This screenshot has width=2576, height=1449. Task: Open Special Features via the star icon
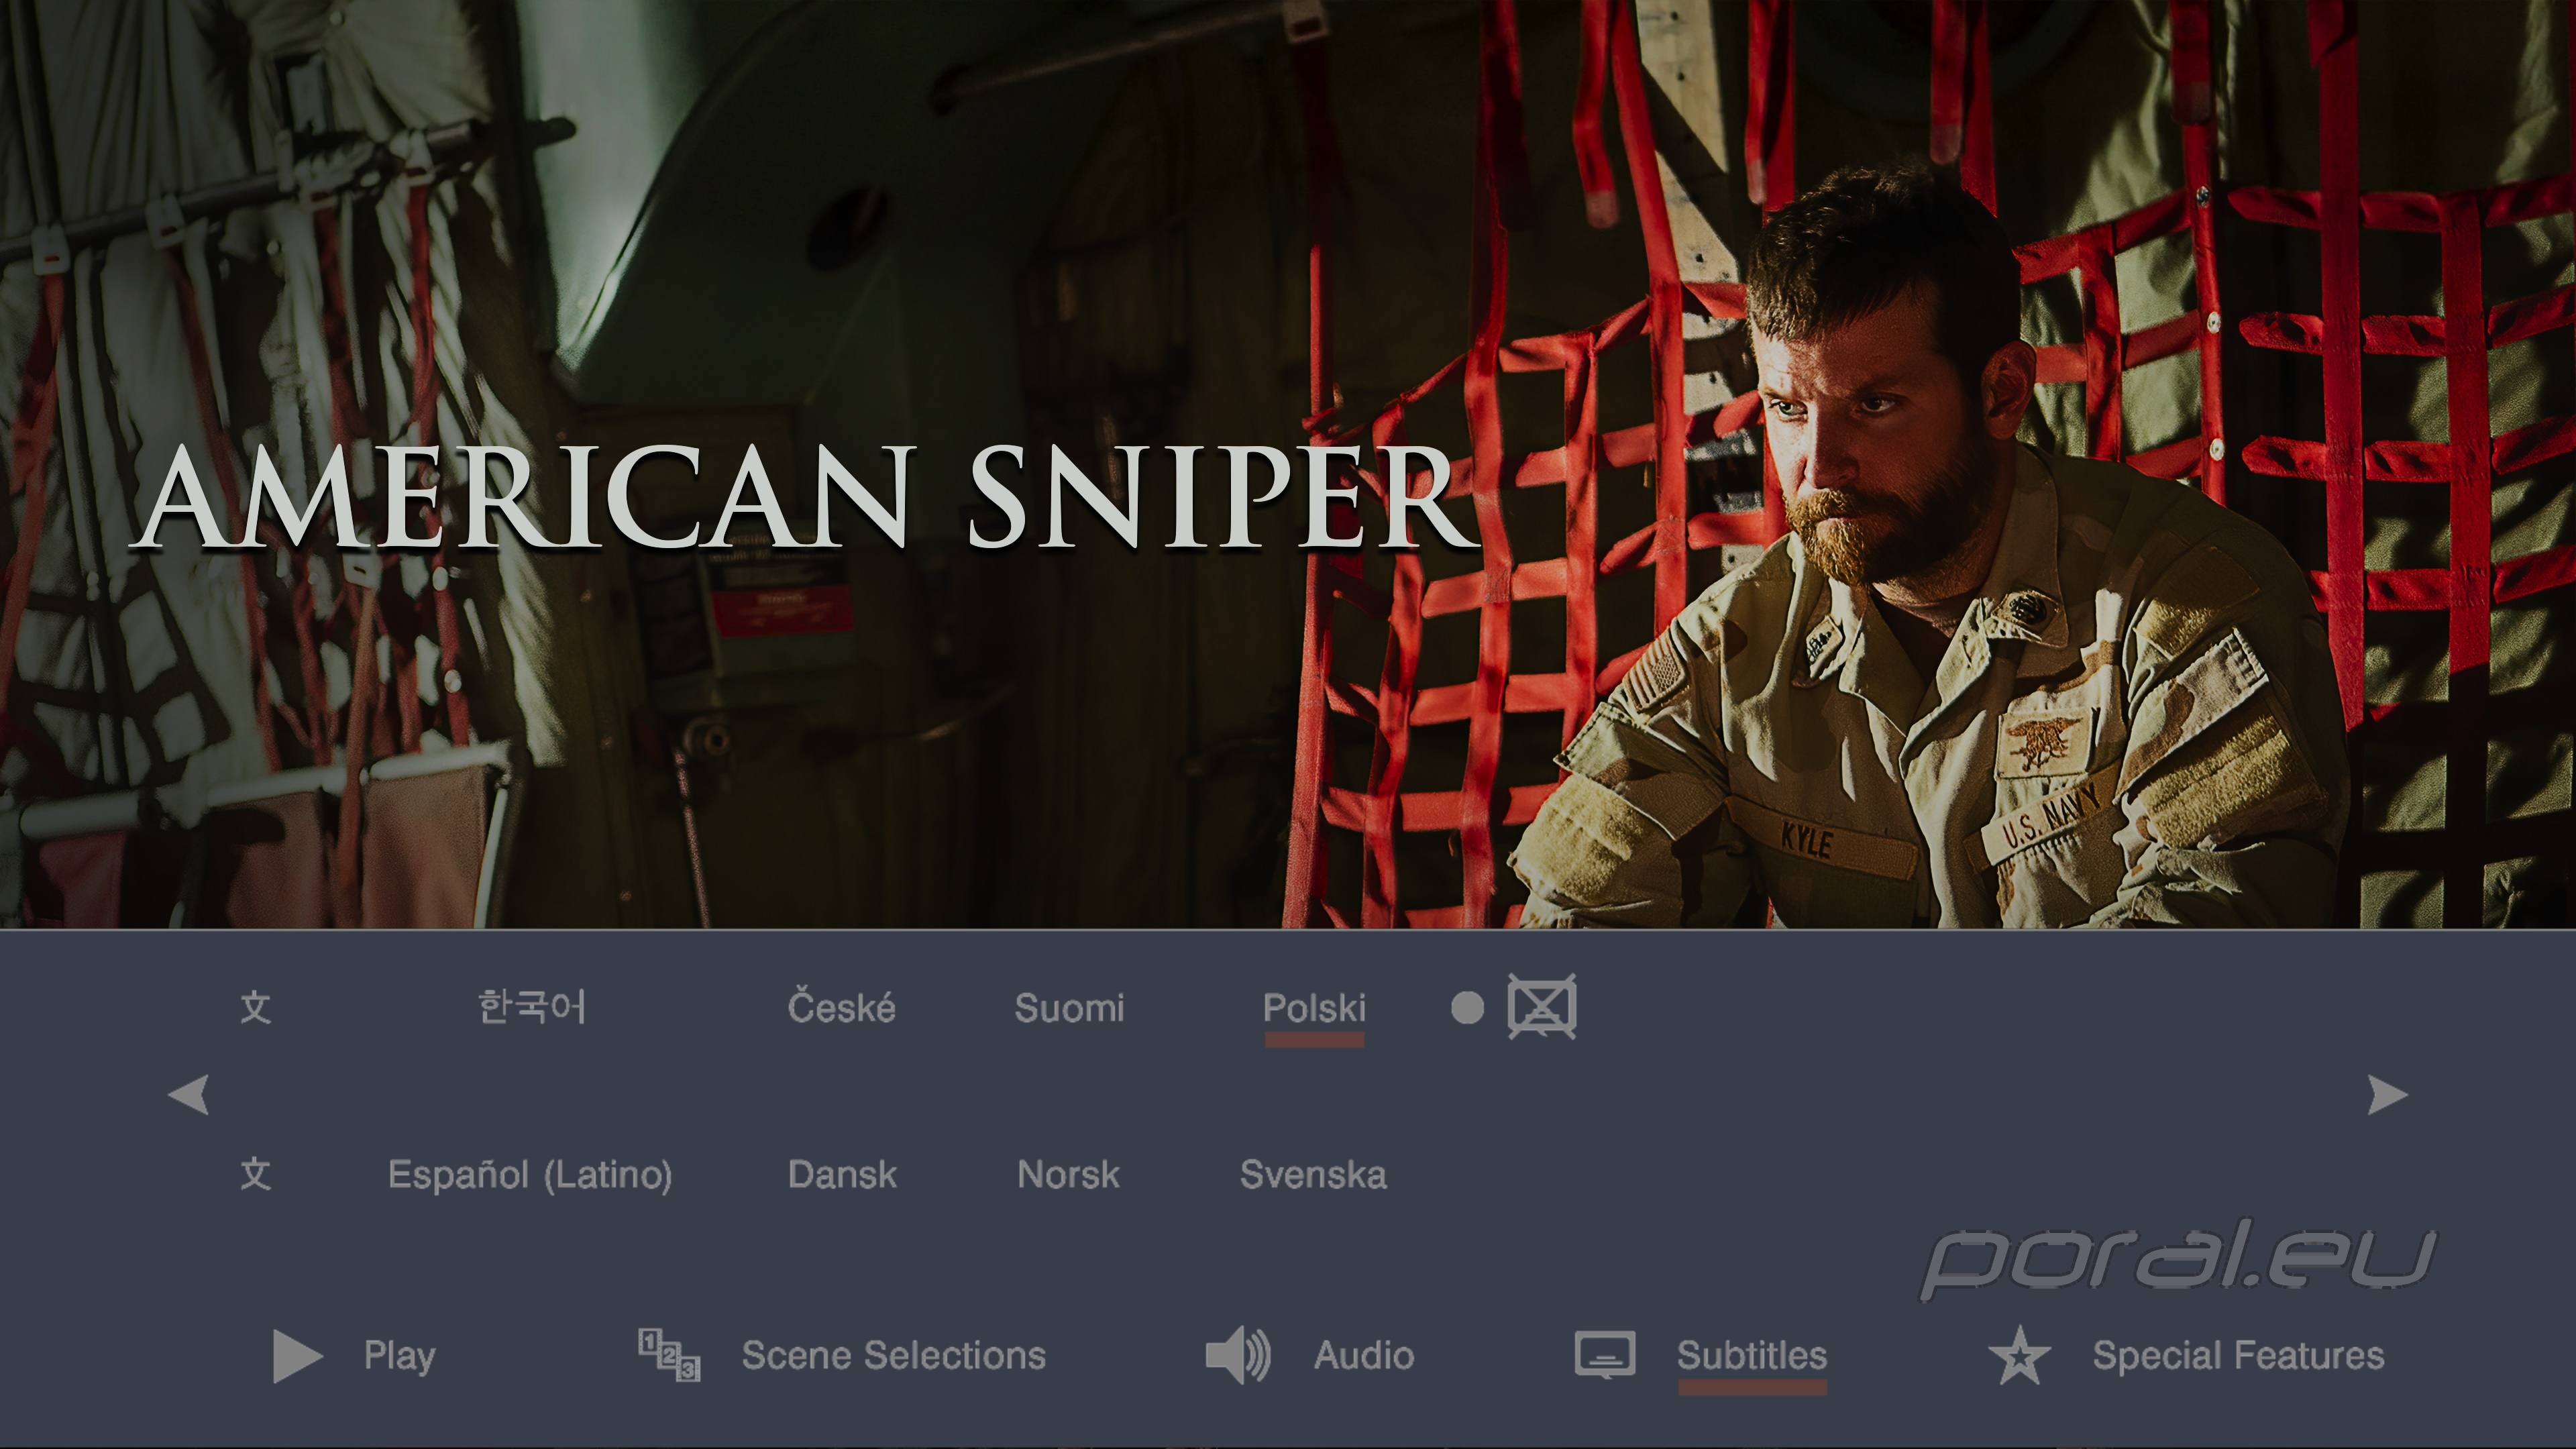pyautogui.click(x=2019, y=1356)
